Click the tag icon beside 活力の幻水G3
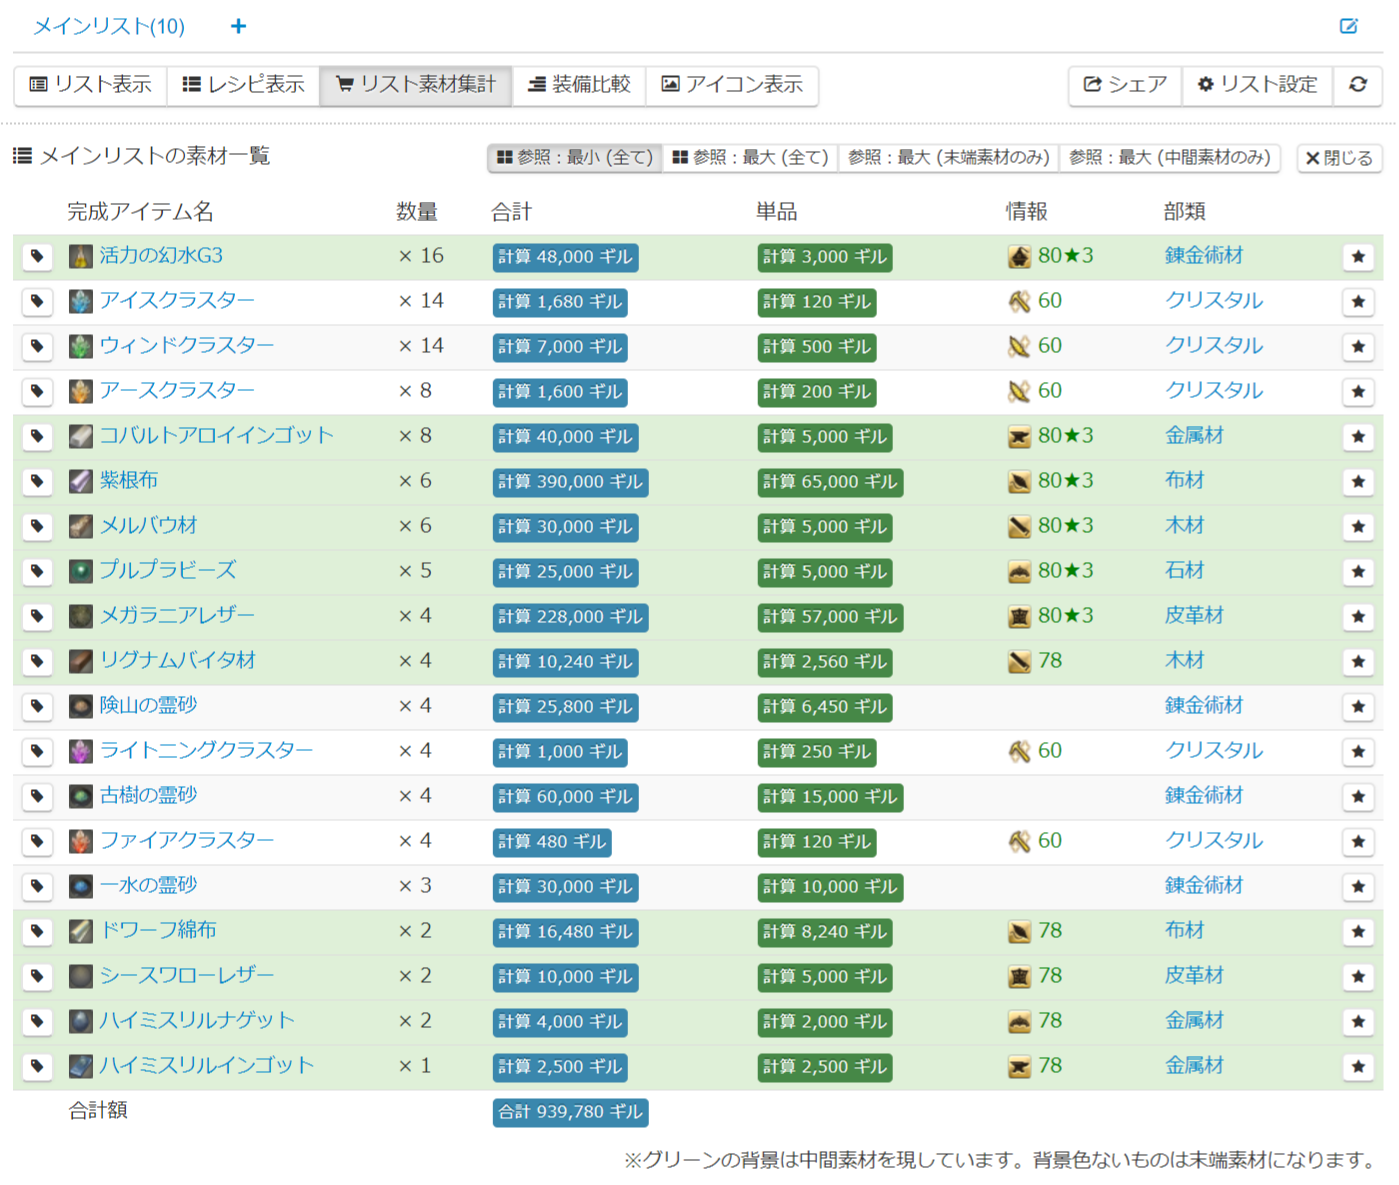This screenshot has width=1399, height=1185. [x=37, y=257]
